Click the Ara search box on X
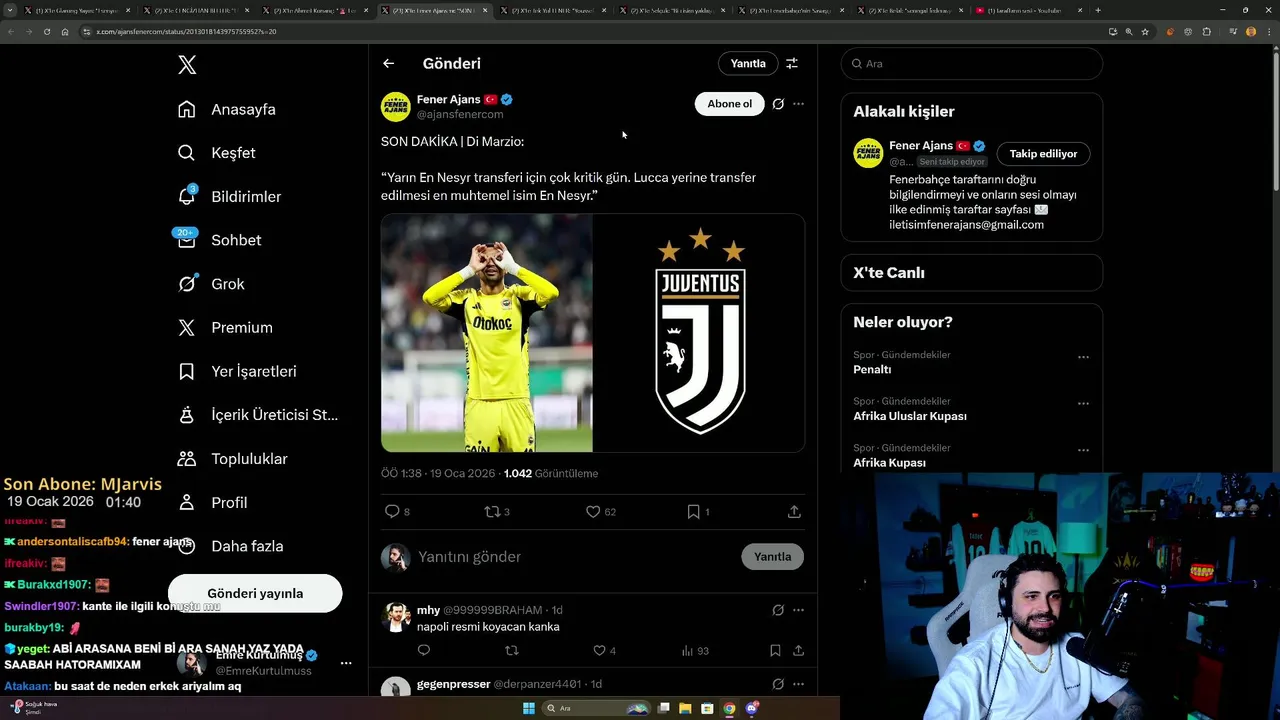The height and width of the screenshot is (720, 1280). (x=971, y=63)
